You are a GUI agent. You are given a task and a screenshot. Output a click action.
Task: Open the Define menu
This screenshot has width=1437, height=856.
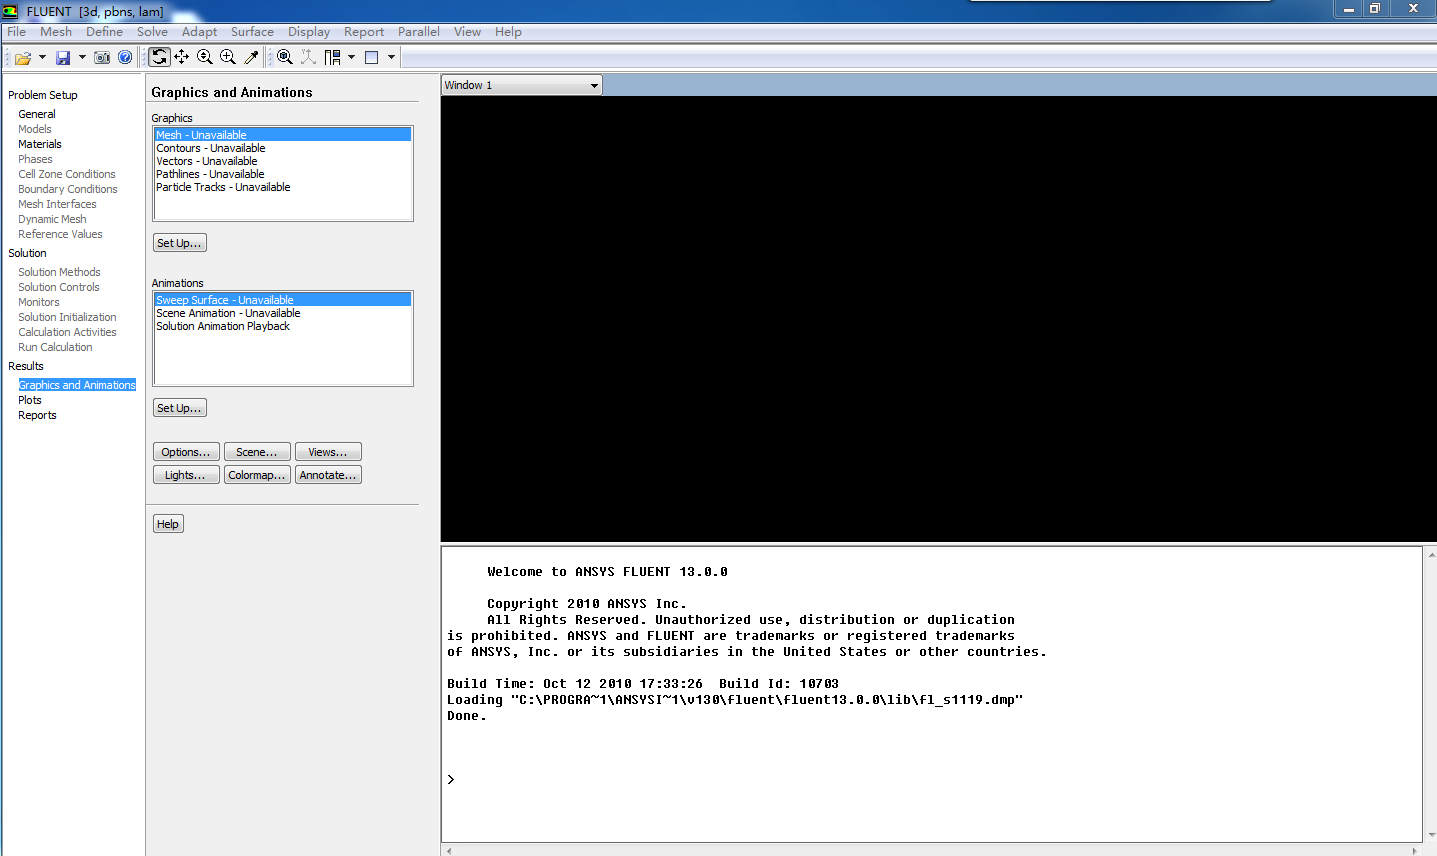click(104, 32)
